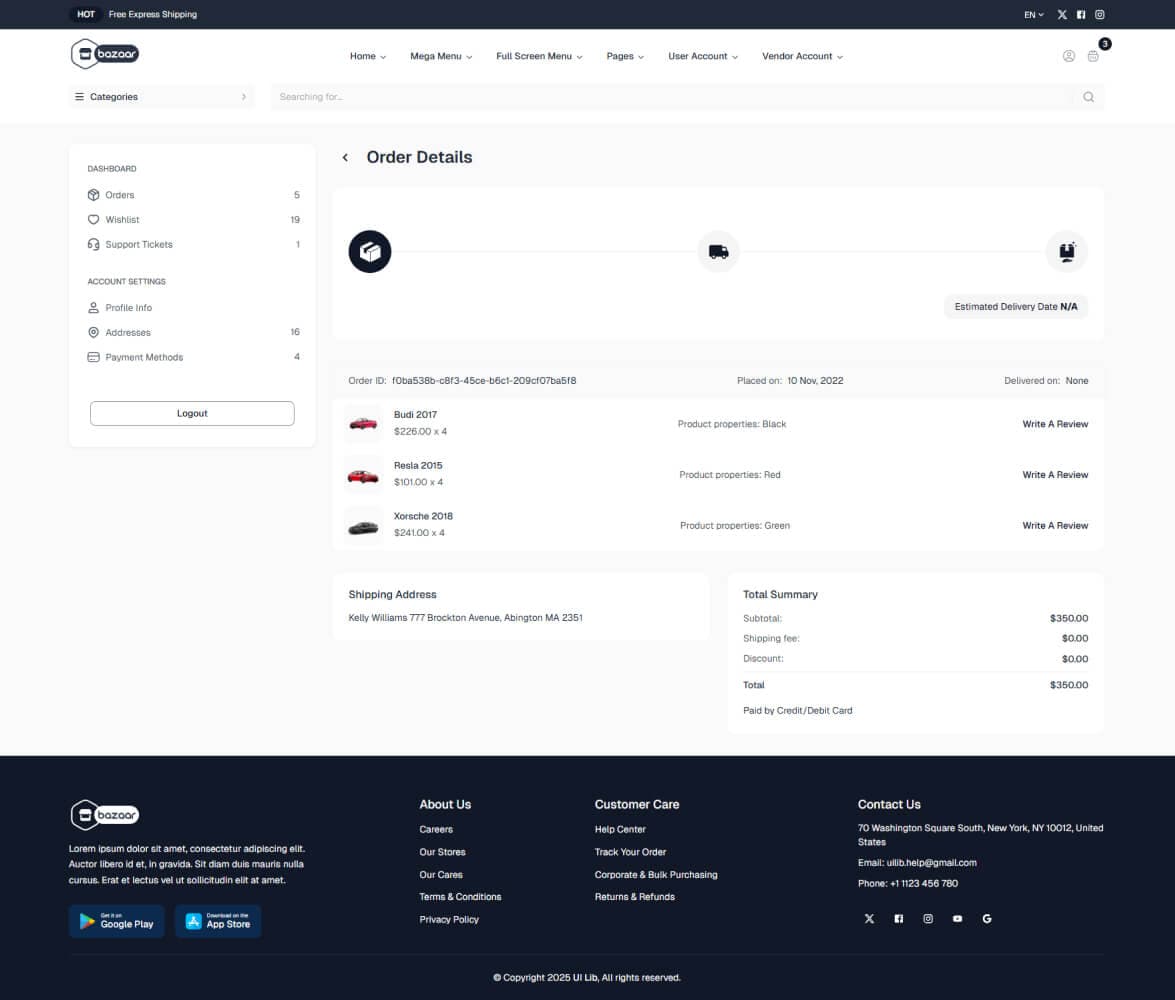Viewport: 1175px width, 1000px height.
Task: Open the Wishlist from the sidebar heart icon
Action: 94,219
